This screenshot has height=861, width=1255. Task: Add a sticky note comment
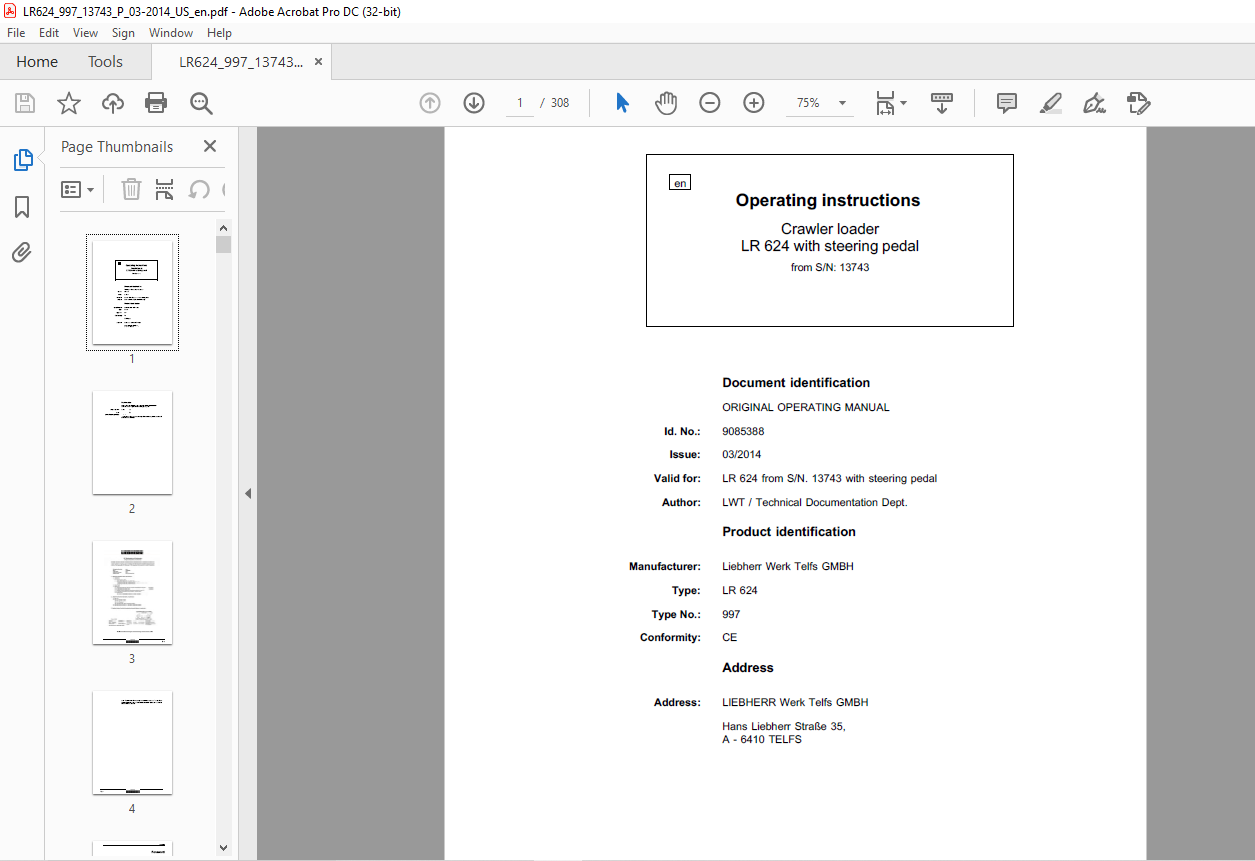click(1007, 103)
